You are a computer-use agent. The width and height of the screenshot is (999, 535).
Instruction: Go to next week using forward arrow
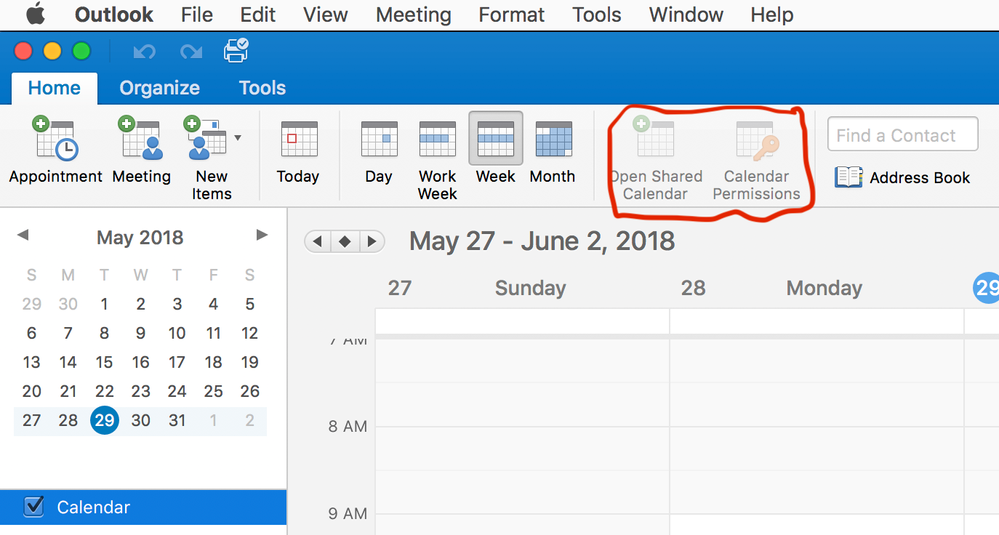coord(372,241)
